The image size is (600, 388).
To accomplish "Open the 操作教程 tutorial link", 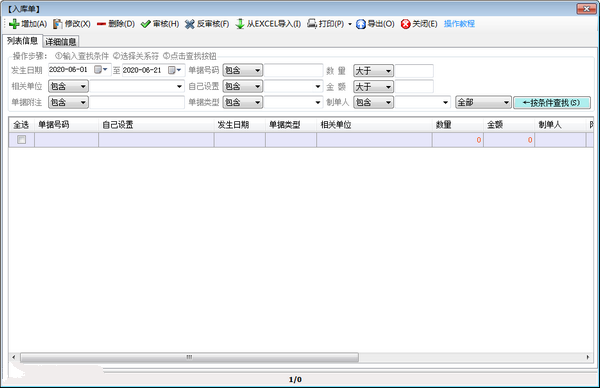I will coord(459,24).
